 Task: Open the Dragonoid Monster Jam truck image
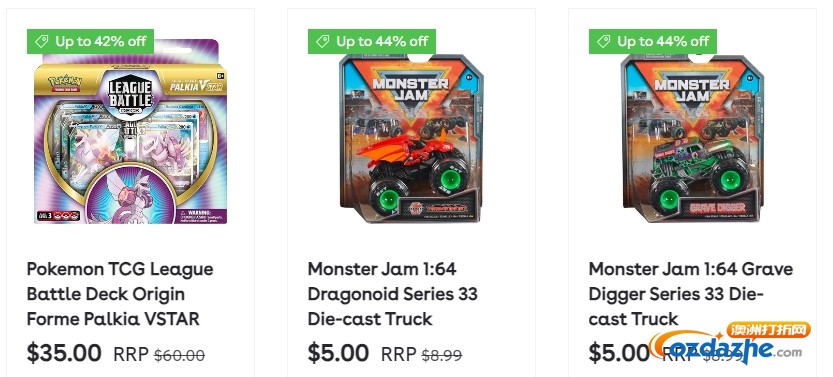[411, 138]
